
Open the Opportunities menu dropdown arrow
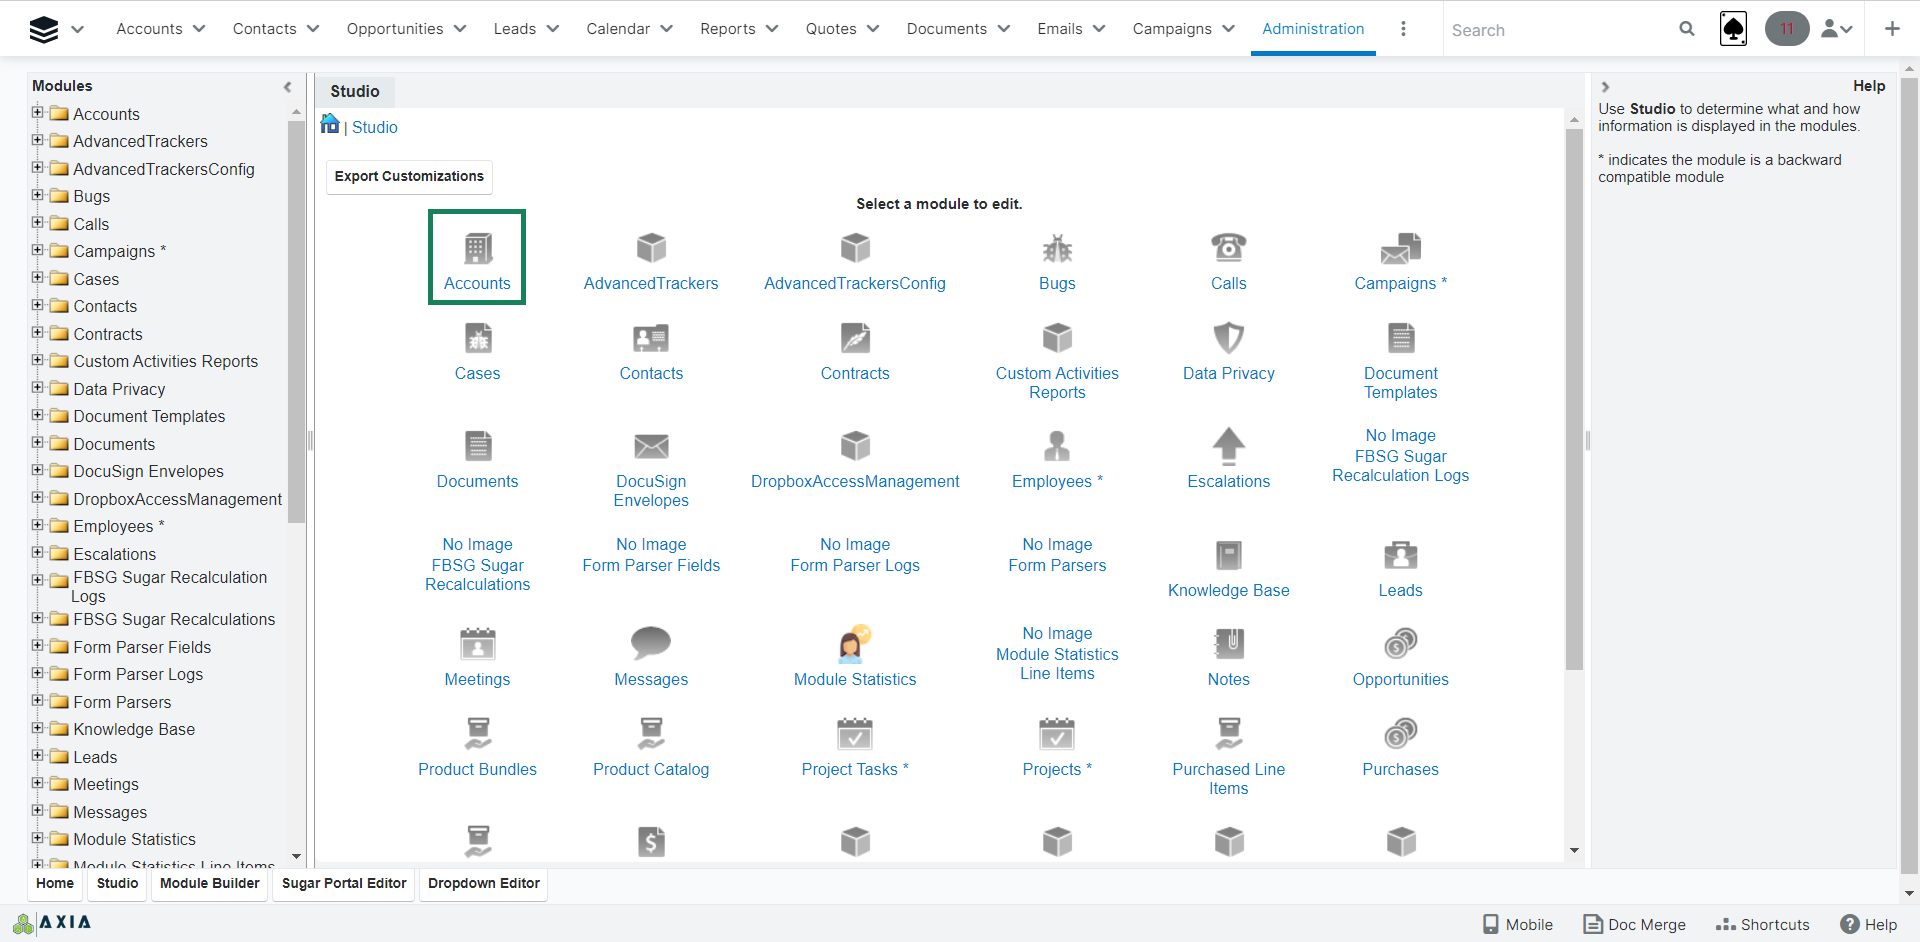pos(460,29)
